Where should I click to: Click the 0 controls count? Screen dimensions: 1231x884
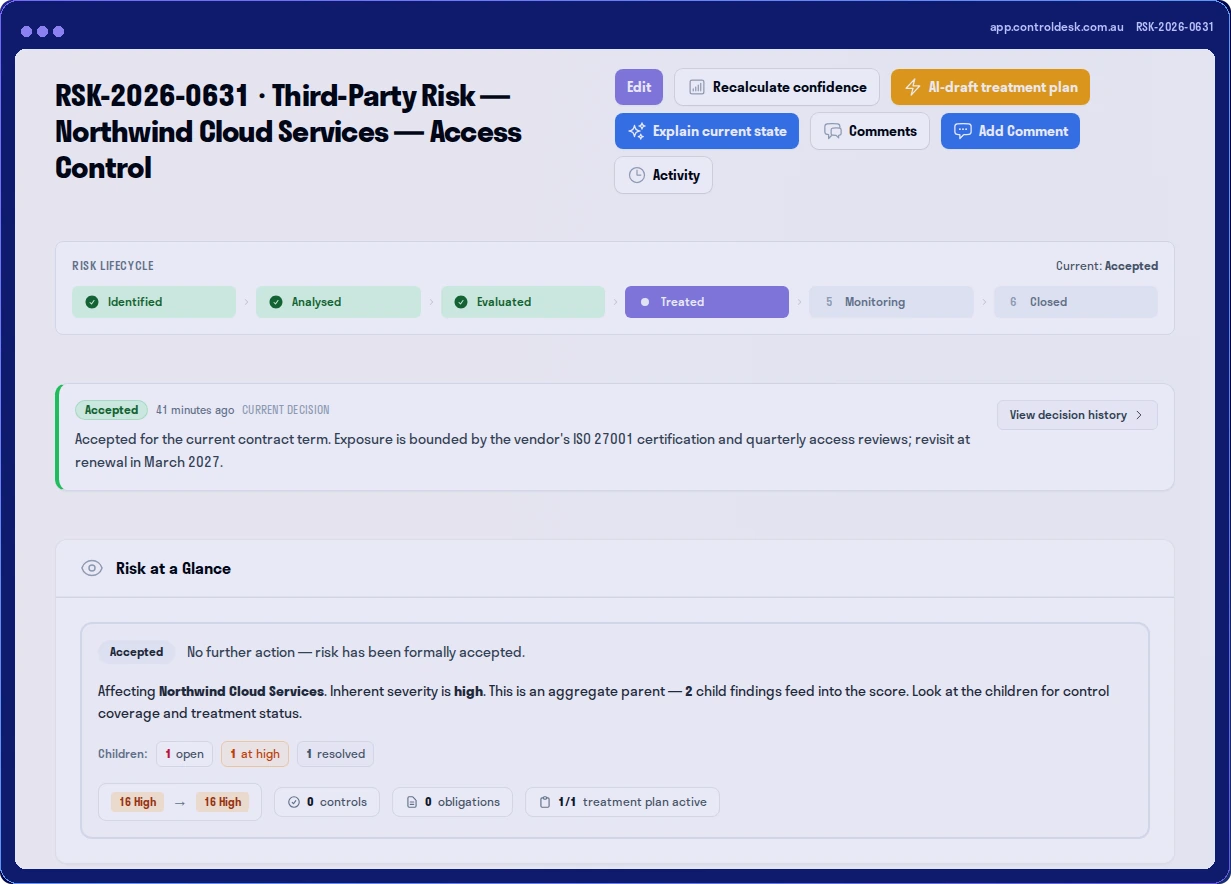pos(327,802)
